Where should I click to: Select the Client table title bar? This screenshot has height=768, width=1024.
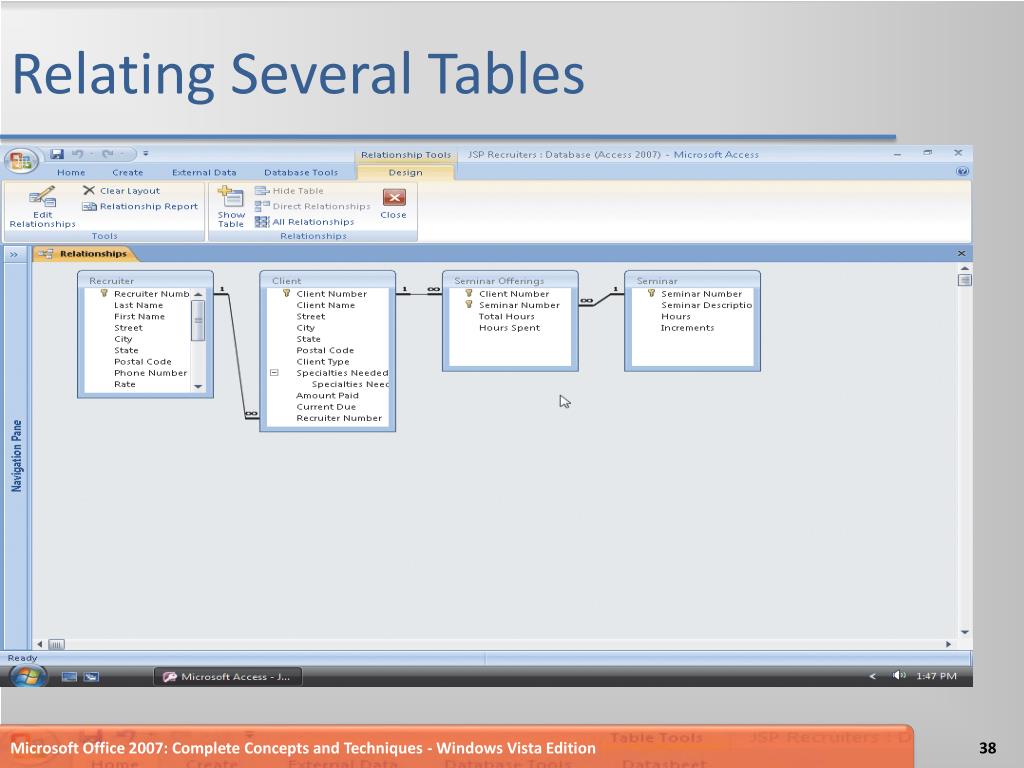pyautogui.click(x=327, y=280)
